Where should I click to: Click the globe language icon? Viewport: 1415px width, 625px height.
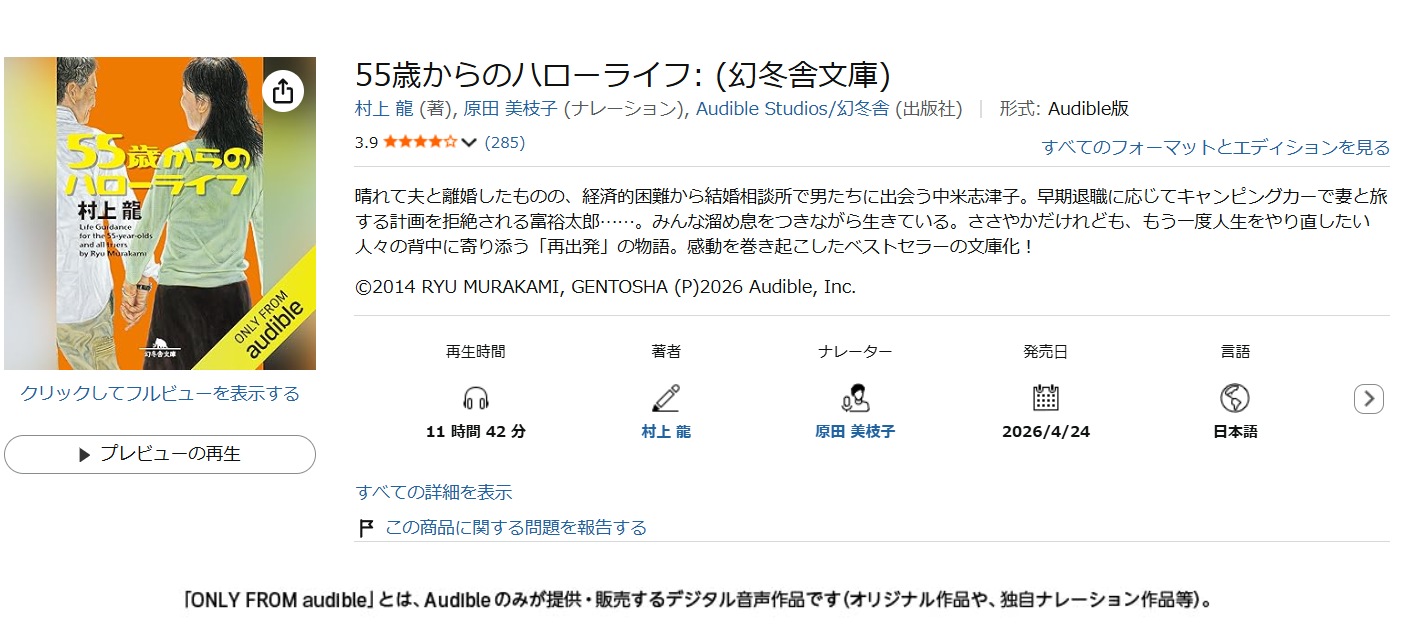click(1235, 398)
